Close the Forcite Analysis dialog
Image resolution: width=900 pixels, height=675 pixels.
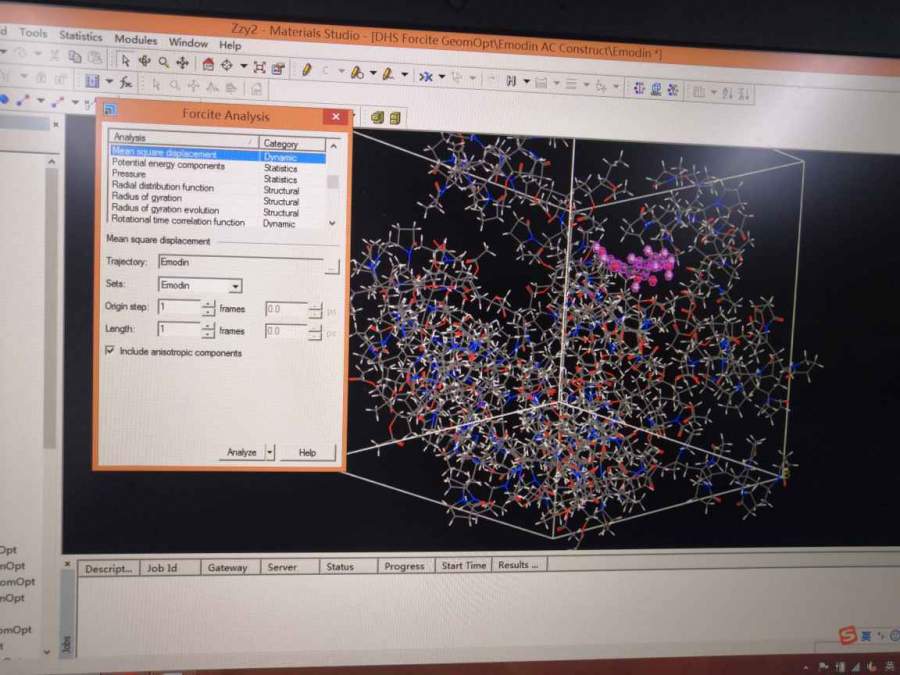click(x=336, y=117)
